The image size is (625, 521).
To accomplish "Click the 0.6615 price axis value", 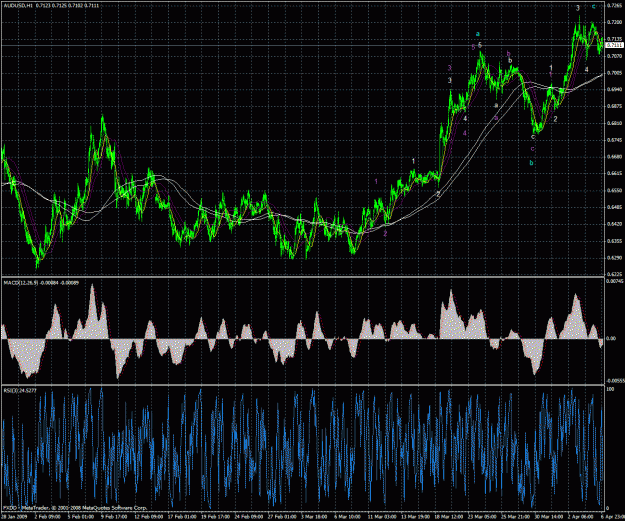I will [613, 174].
